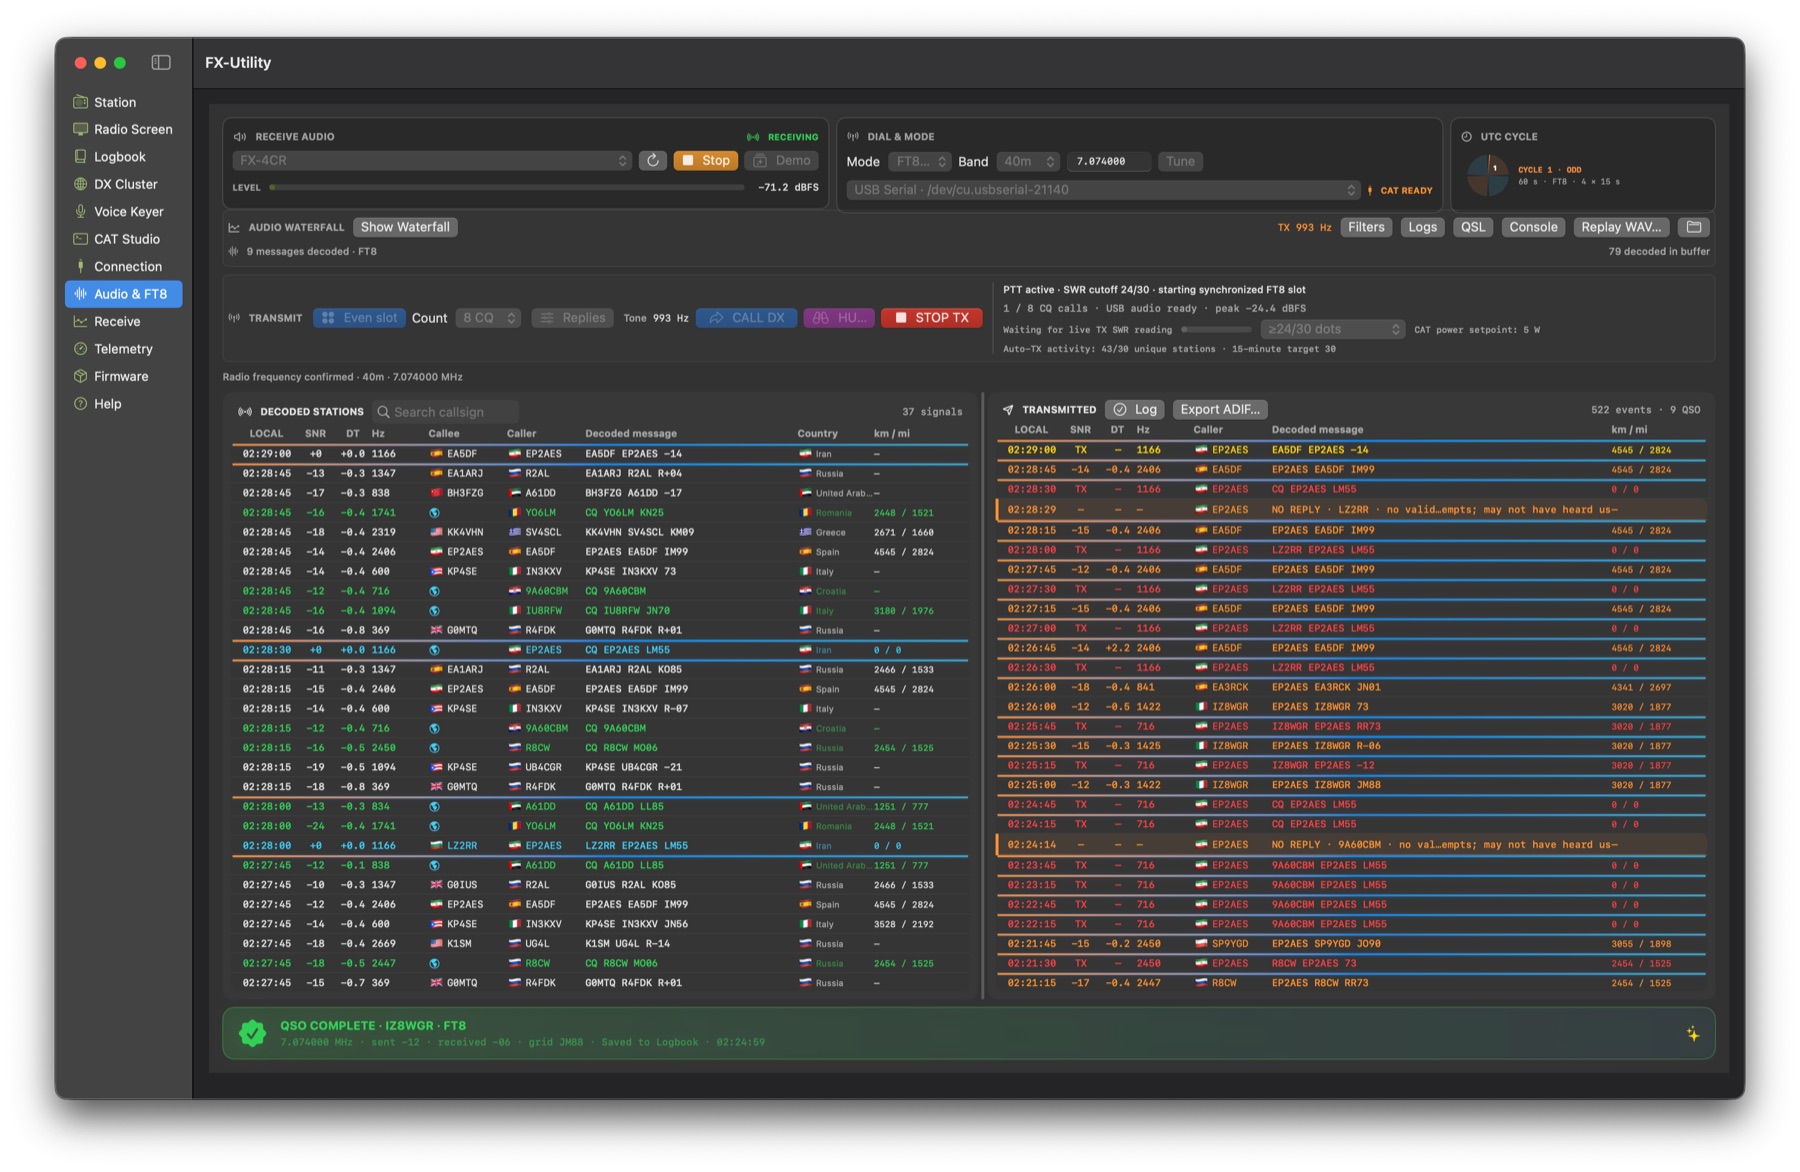Toggle the Replies option in Transmit
Screen dimensions: 1800x1172
[573, 318]
